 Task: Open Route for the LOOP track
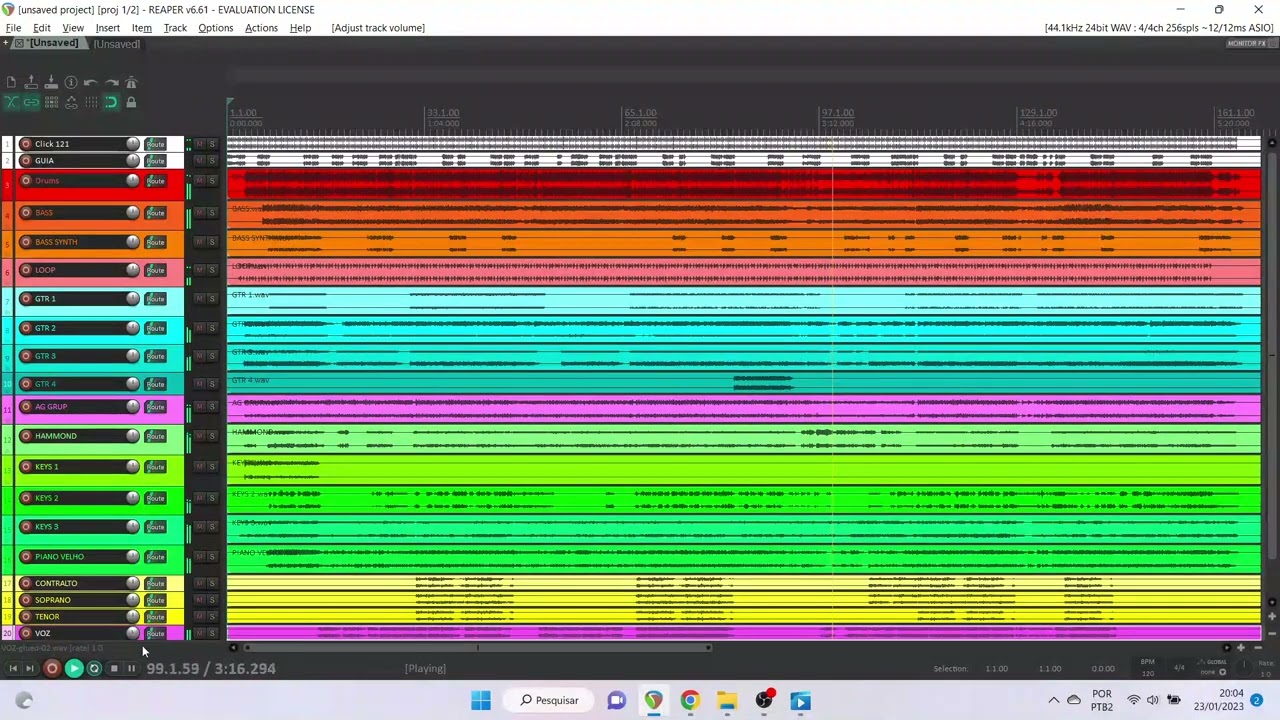point(155,270)
